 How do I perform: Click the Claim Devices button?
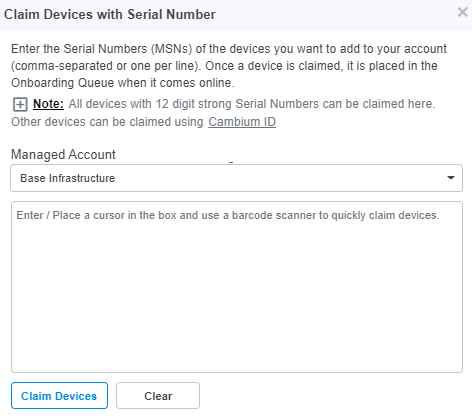click(59, 396)
